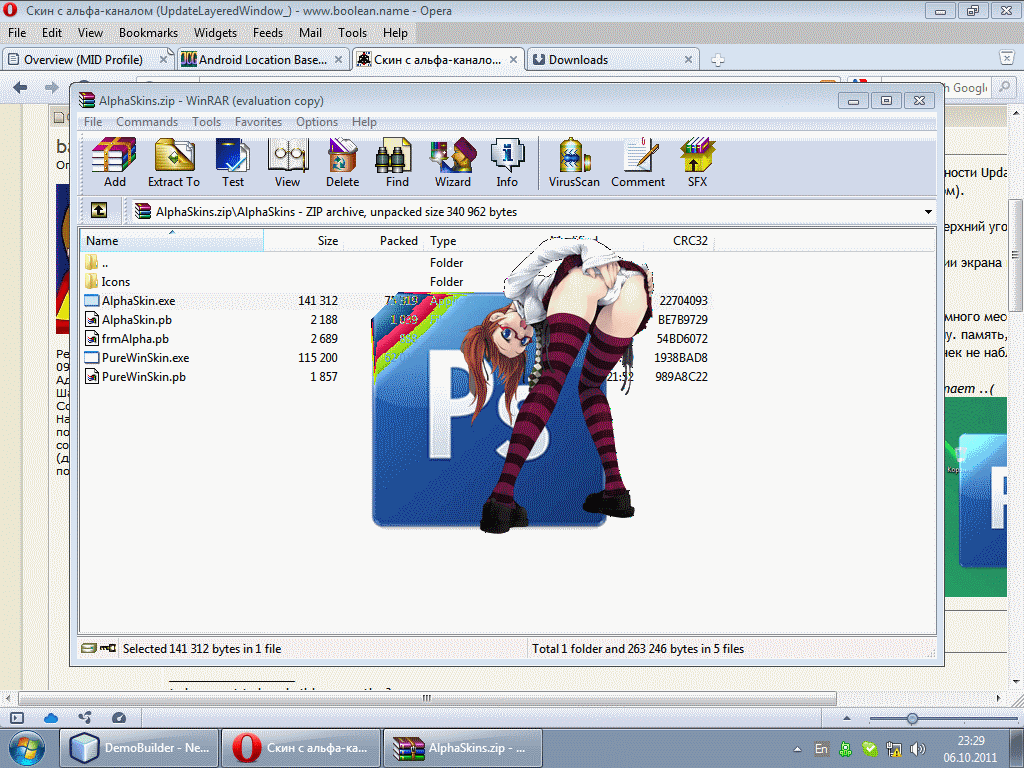The height and width of the screenshot is (768, 1024).
Task: Click the zoom slider in Opera status bar
Action: tap(912, 718)
